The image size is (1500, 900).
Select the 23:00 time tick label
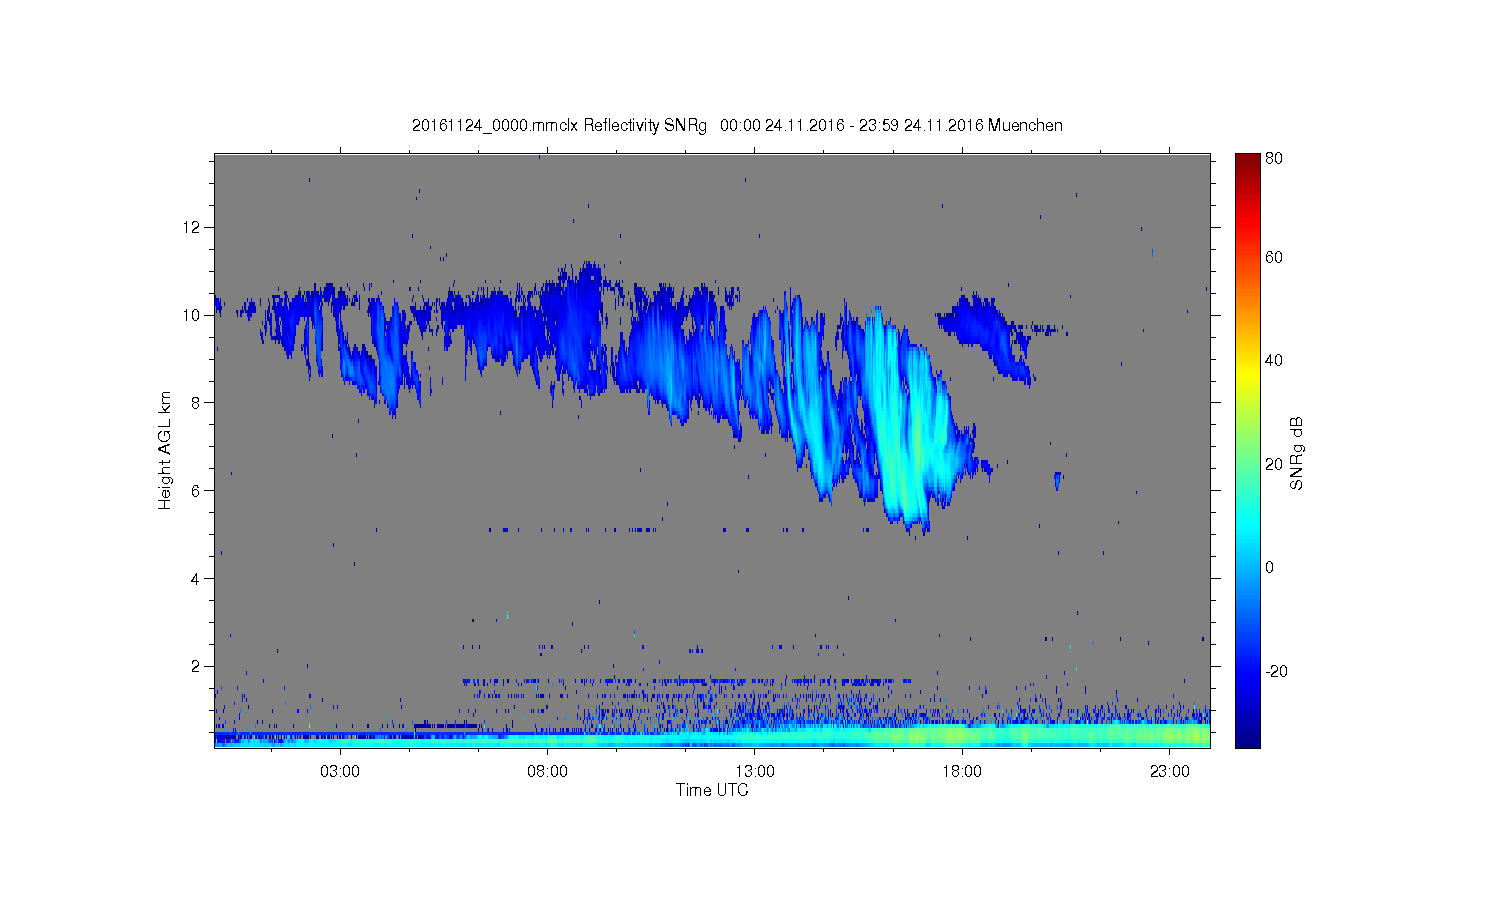coord(1170,772)
